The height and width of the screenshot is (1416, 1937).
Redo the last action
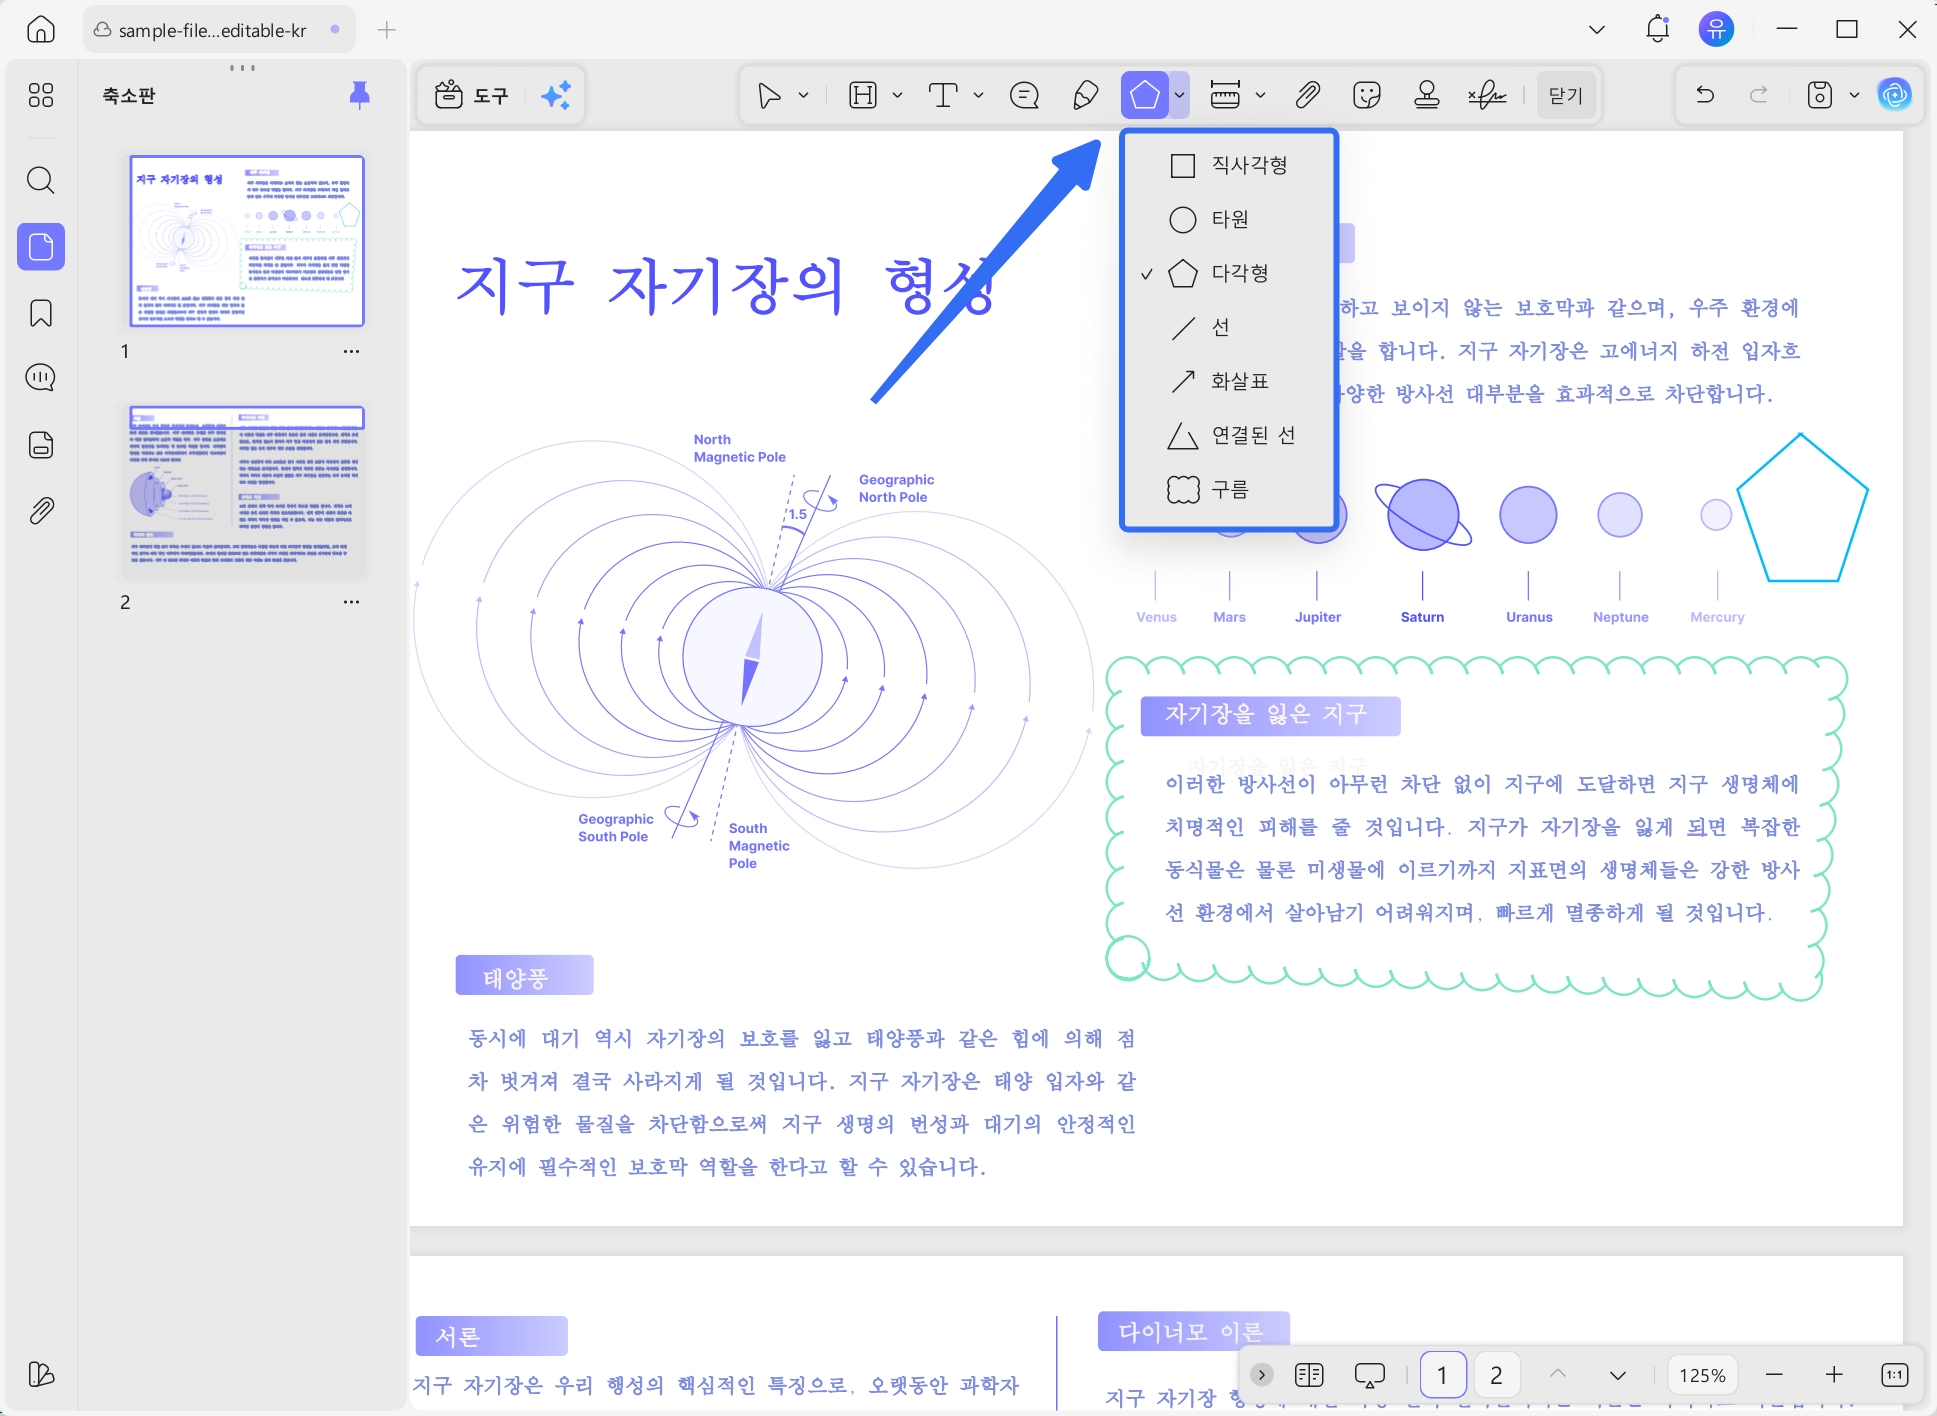(1758, 95)
